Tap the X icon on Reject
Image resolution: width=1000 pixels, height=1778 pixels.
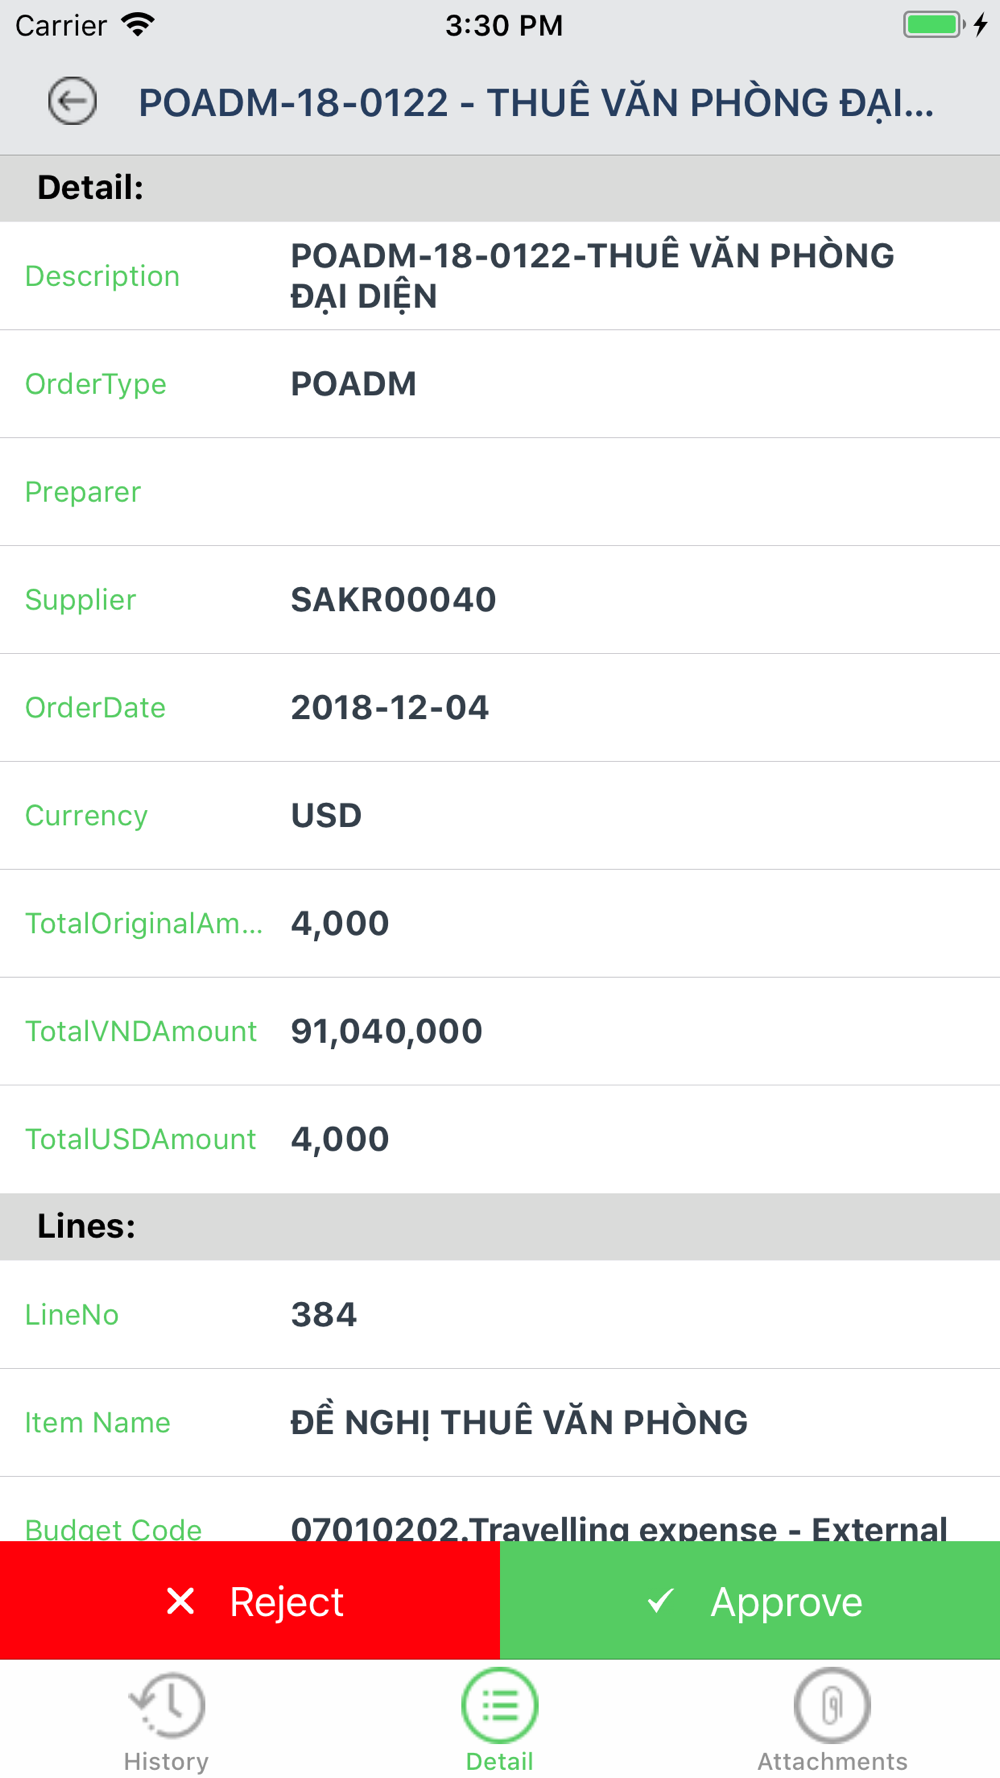pos(181,1601)
